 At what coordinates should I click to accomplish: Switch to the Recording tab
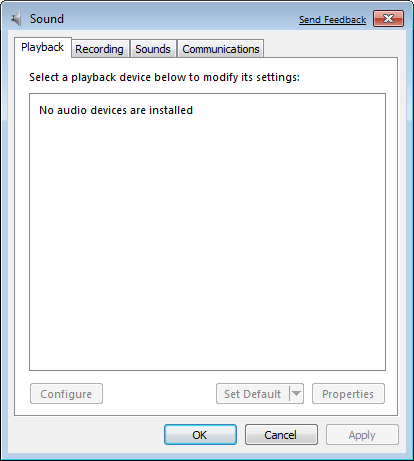pos(99,49)
